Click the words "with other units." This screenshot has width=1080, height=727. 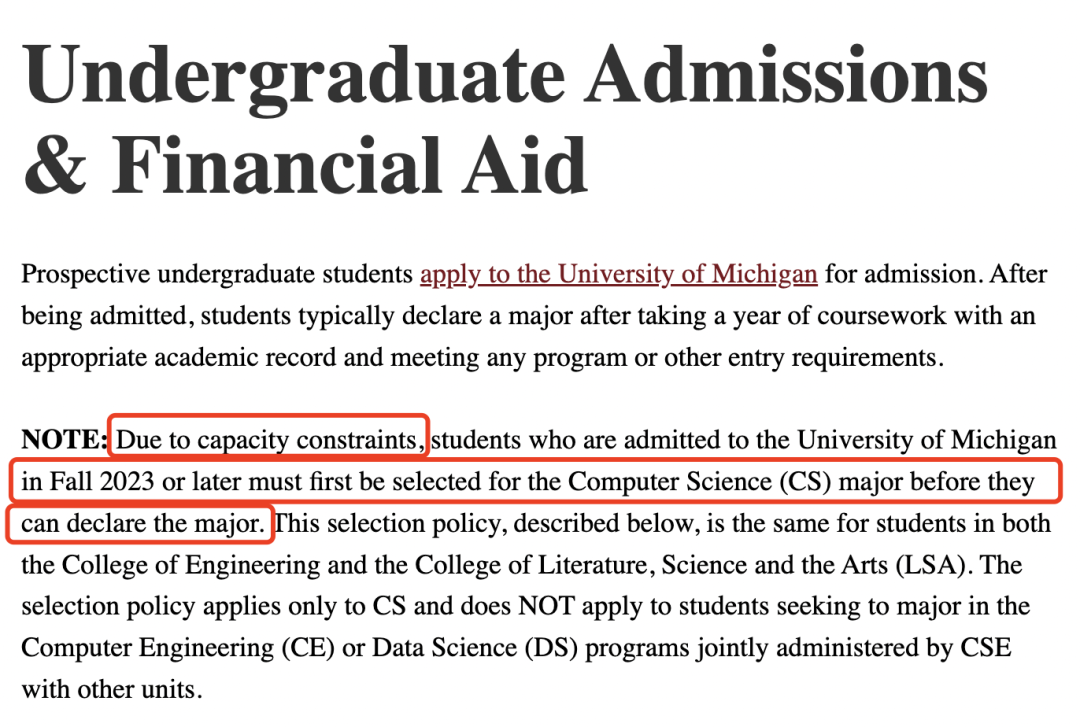pos(112,689)
